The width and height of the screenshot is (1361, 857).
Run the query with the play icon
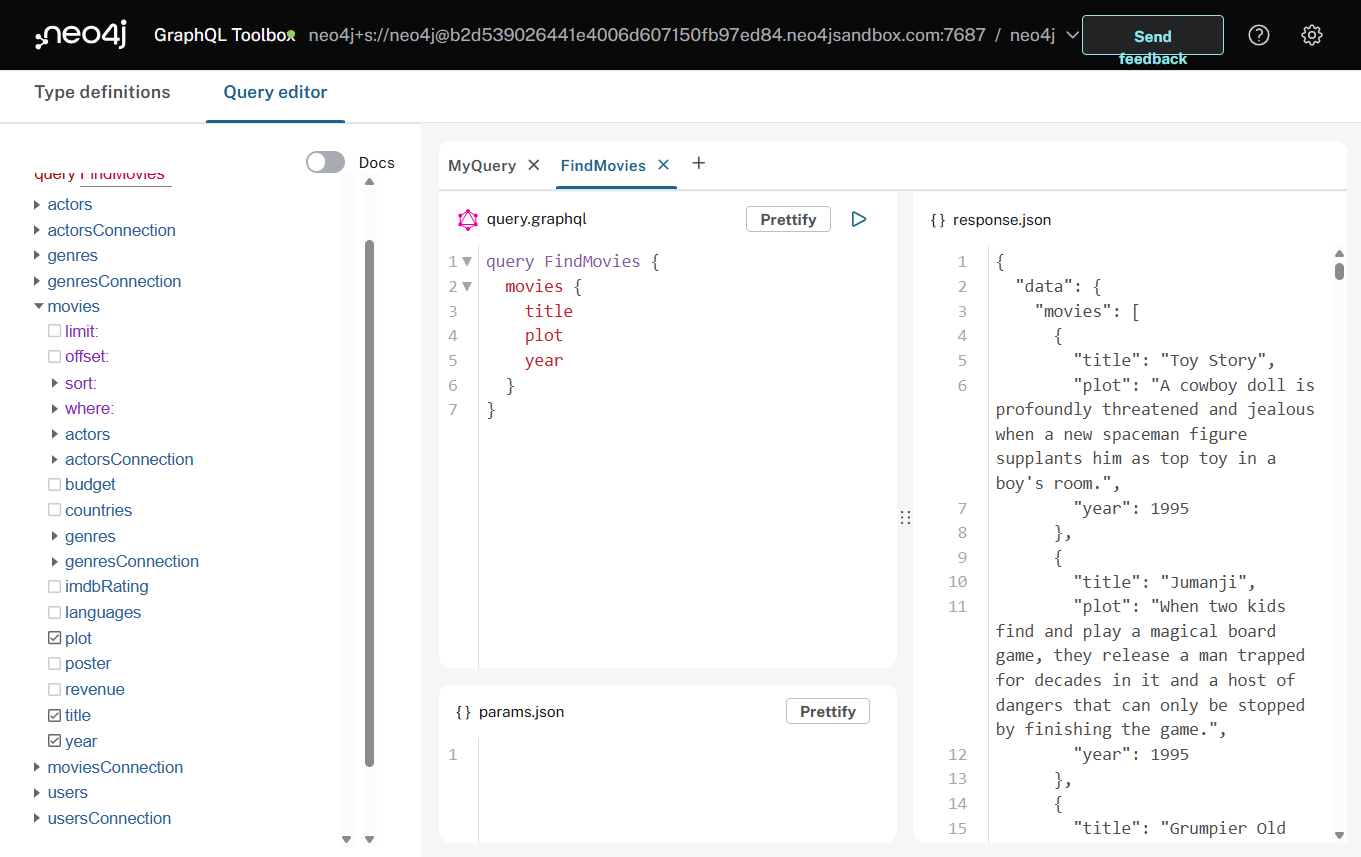coord(859,219)
